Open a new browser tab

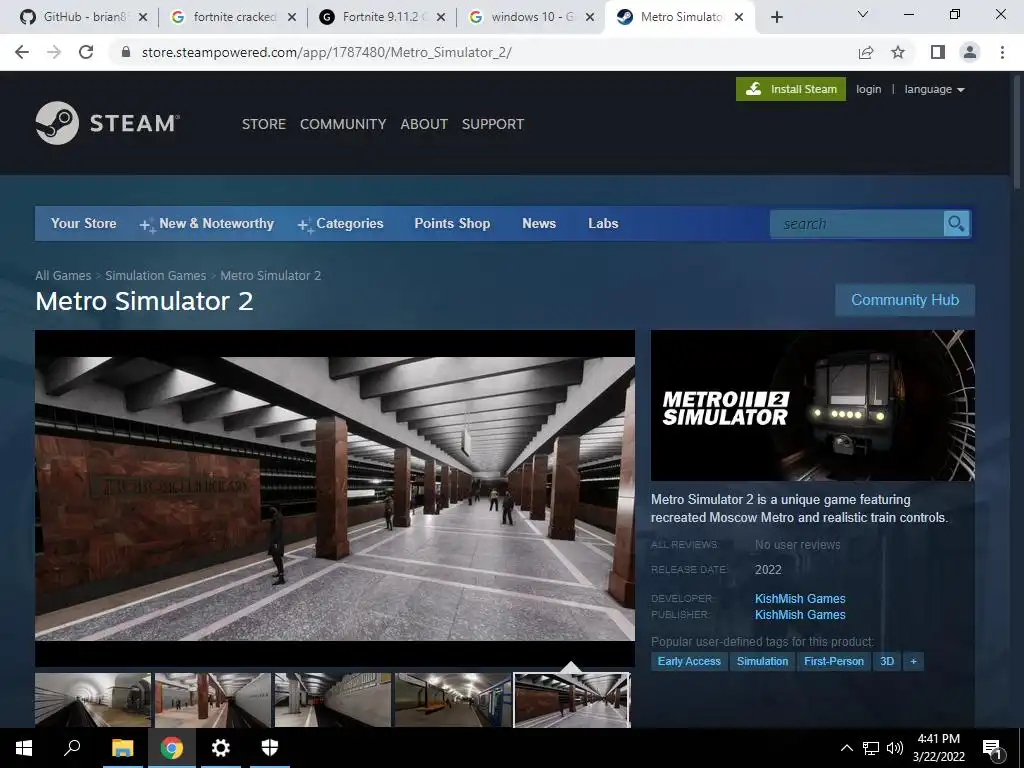(776, 18)
